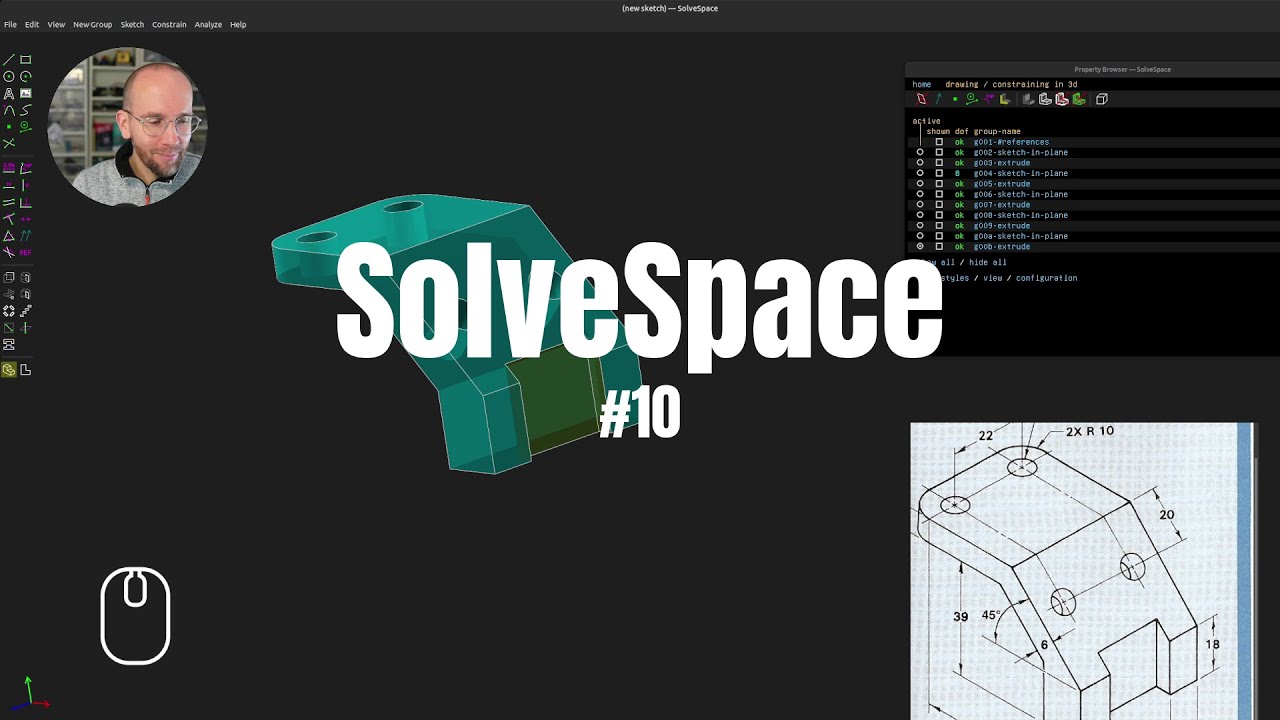
Task: Toggle constraints visibility in Property Browser
Action: coord(989,99)
